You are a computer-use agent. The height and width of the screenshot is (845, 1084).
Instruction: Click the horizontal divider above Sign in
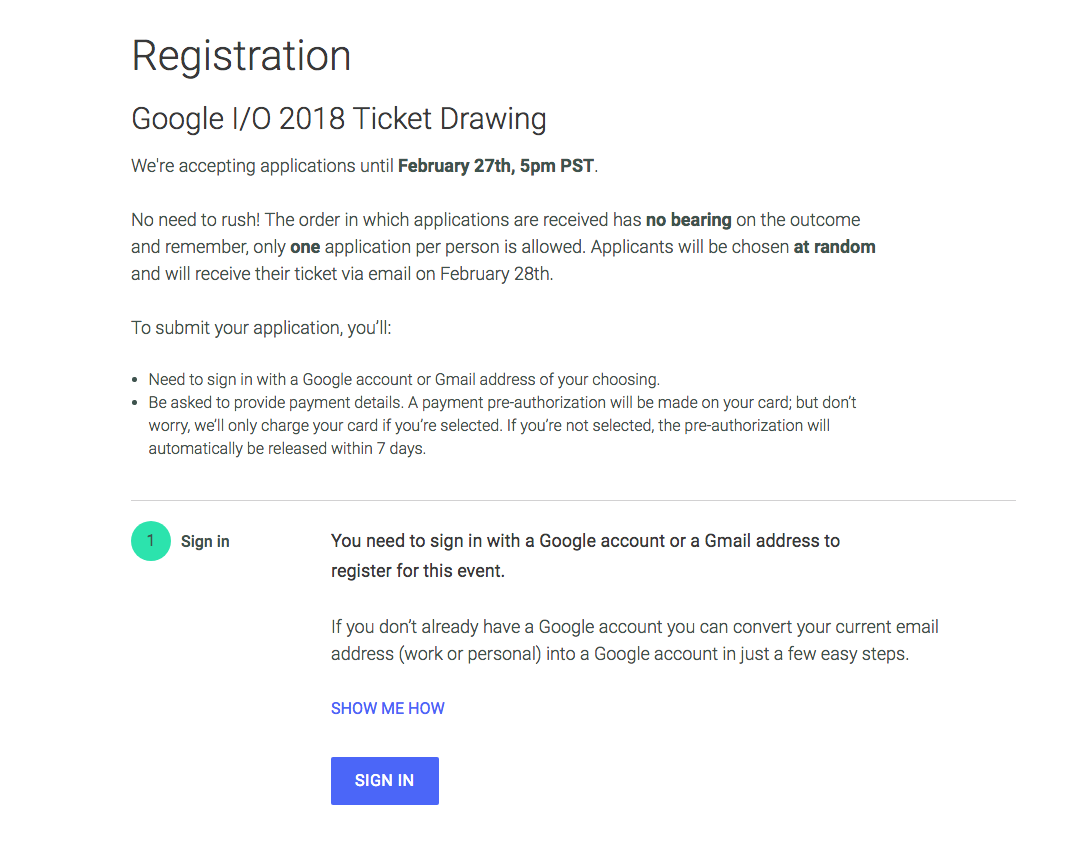tap(573, 499)
